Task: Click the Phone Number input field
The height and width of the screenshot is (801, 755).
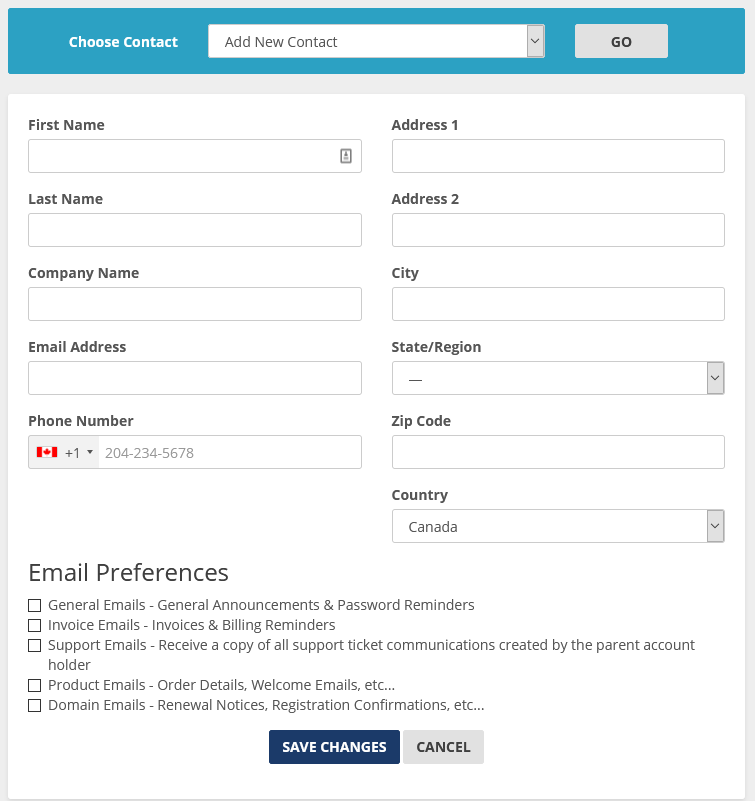Action: [230, 452]
